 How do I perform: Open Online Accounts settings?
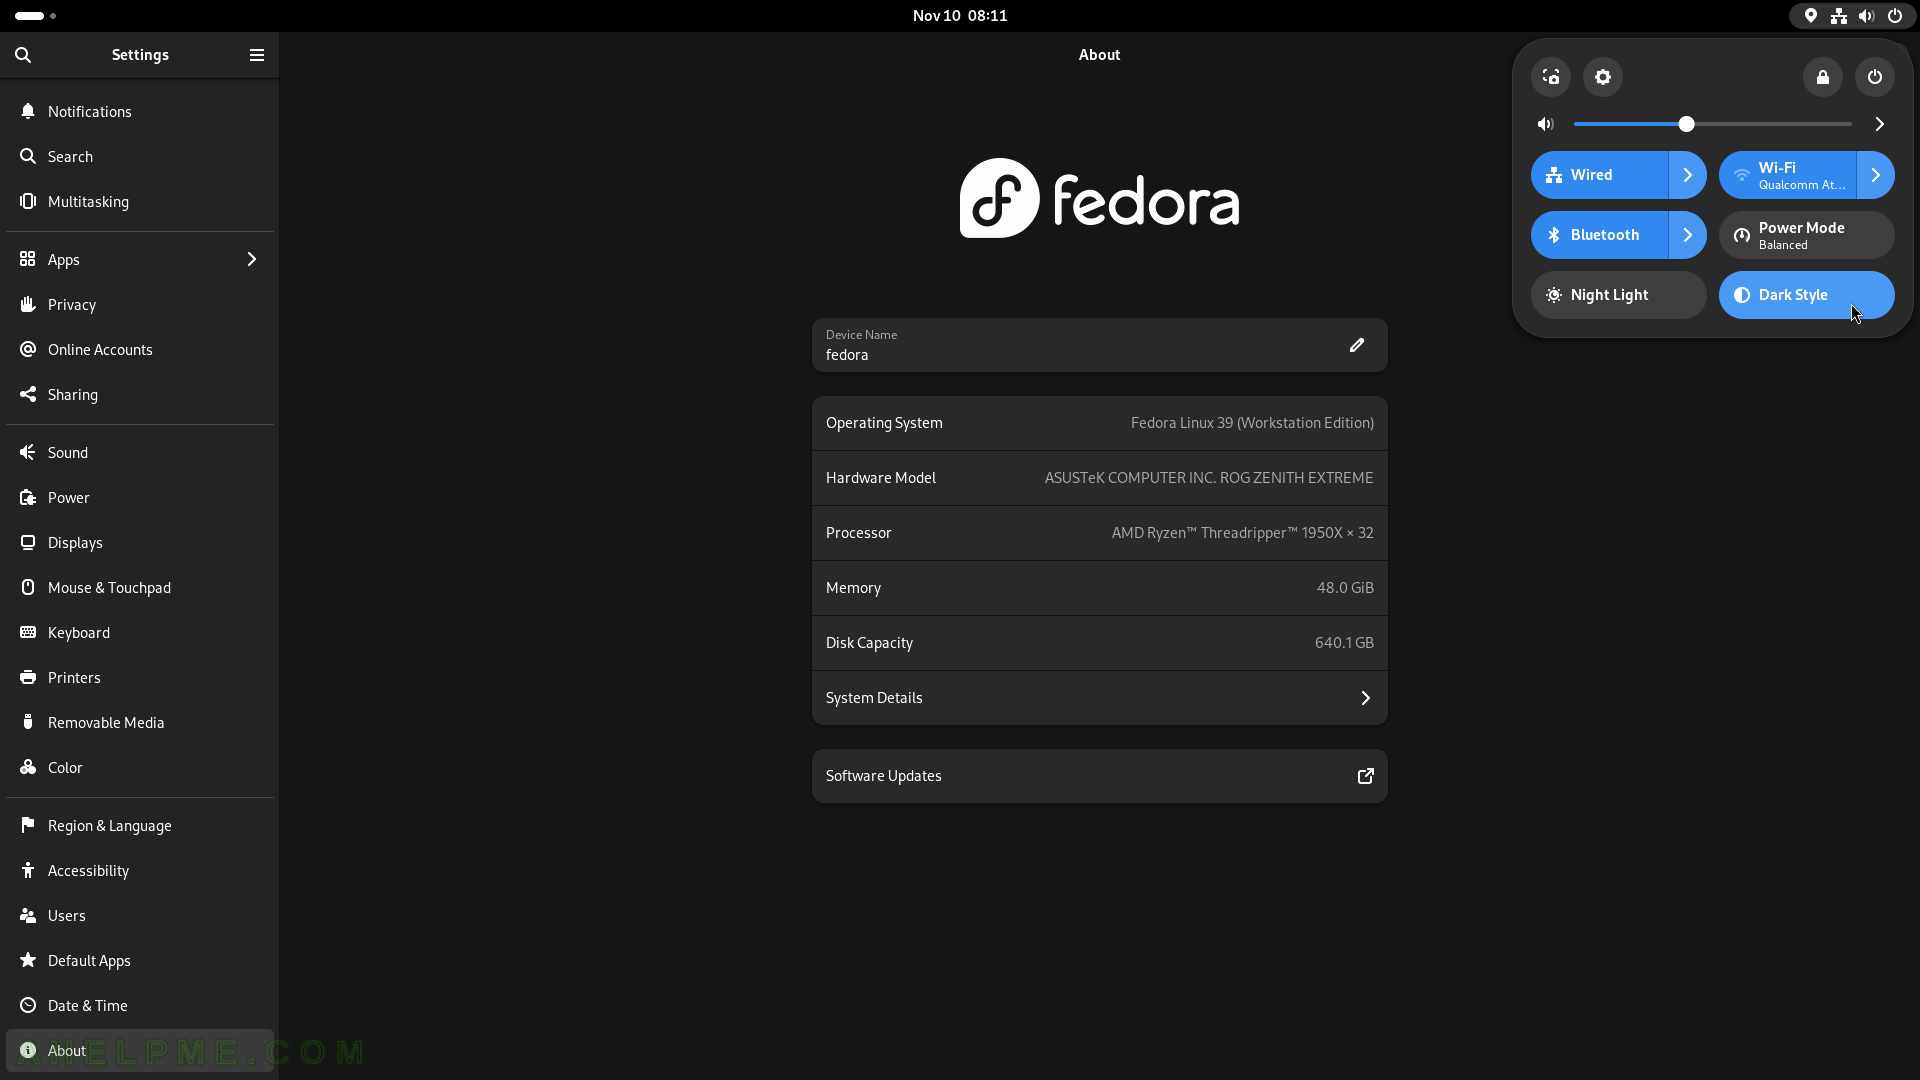tap(140, 349)
